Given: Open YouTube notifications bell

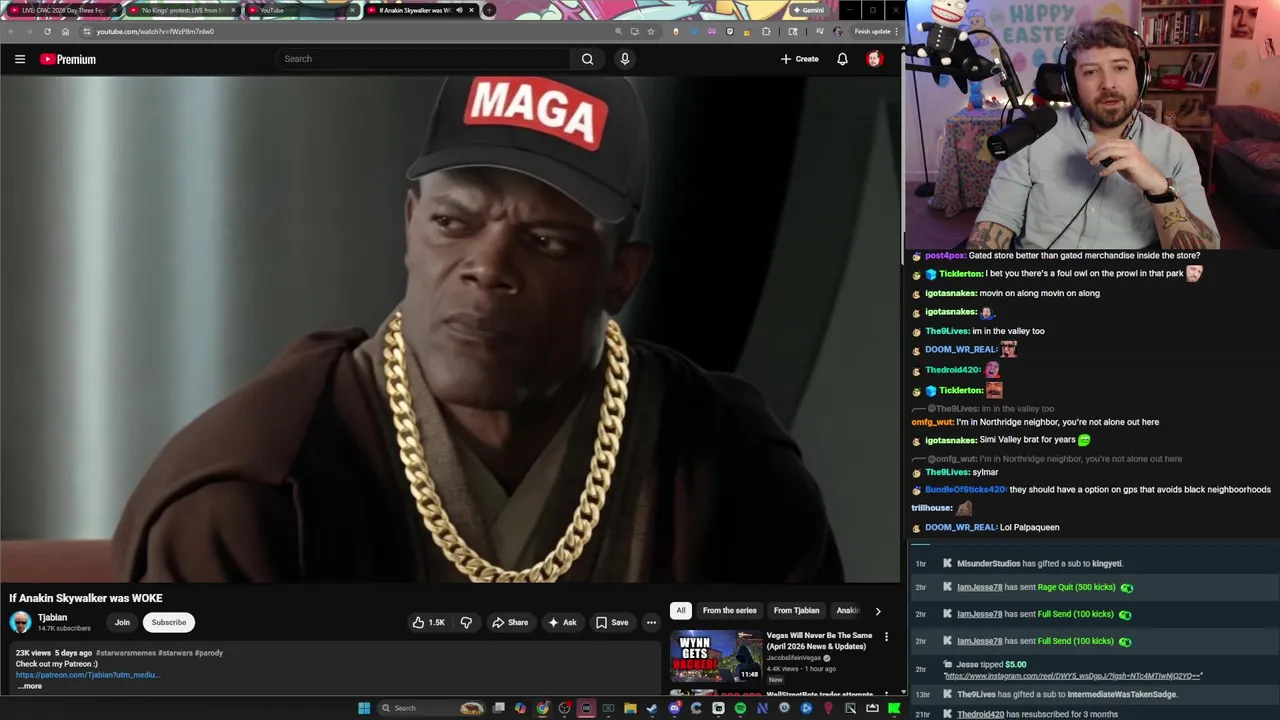Looking at the screenshot, I should [x=842, y=59].
